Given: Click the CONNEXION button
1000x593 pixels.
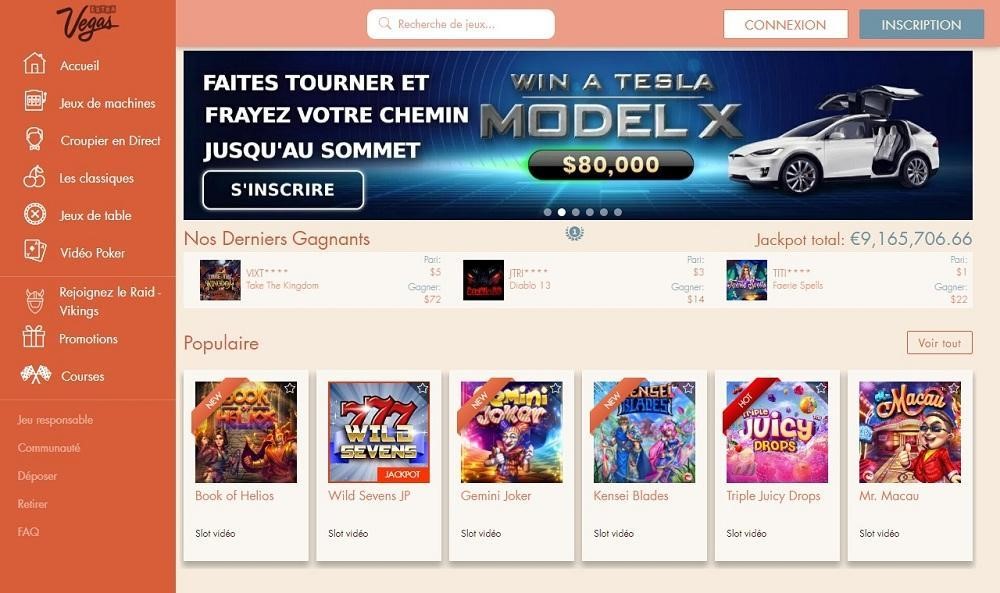Looking at the screenshot, I should pyautogui.click(x=785, y=25).
